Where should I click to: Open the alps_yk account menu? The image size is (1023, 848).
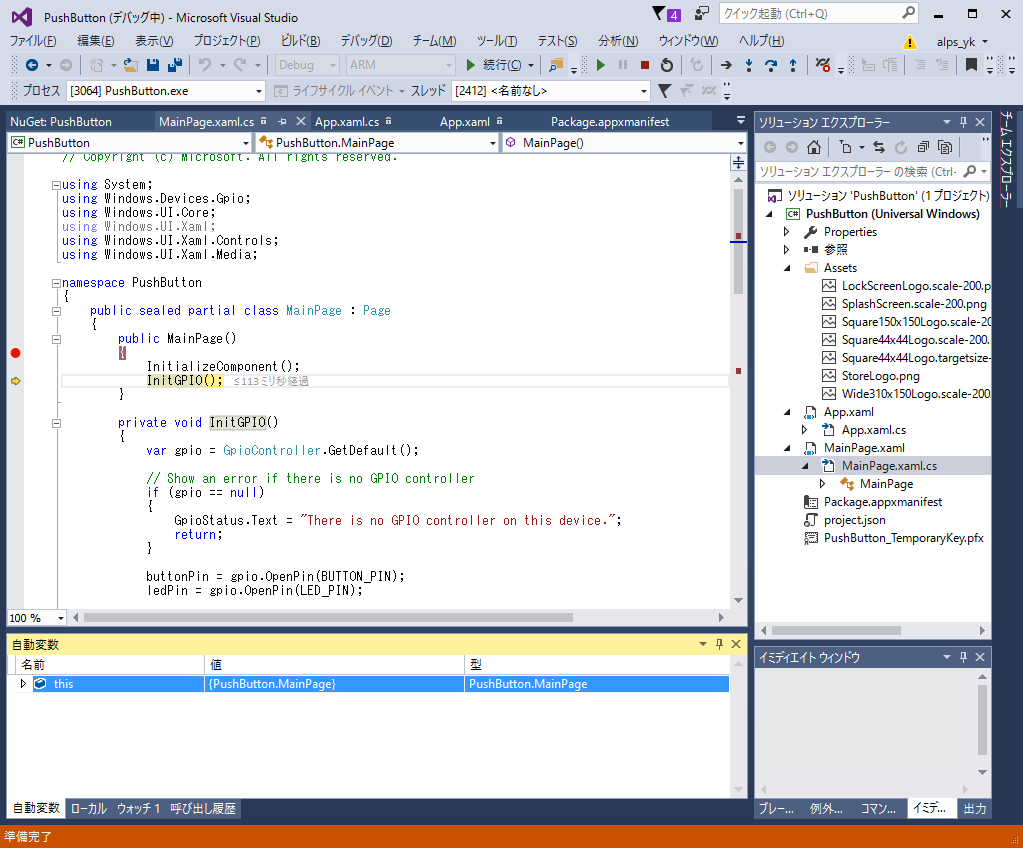[962, 42]
